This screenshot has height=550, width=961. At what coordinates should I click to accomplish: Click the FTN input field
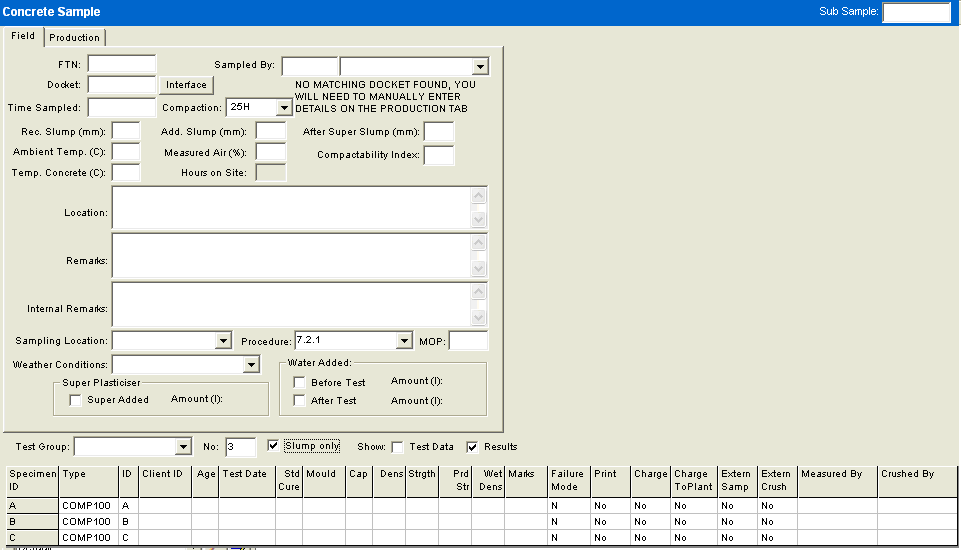click(122, 65)
